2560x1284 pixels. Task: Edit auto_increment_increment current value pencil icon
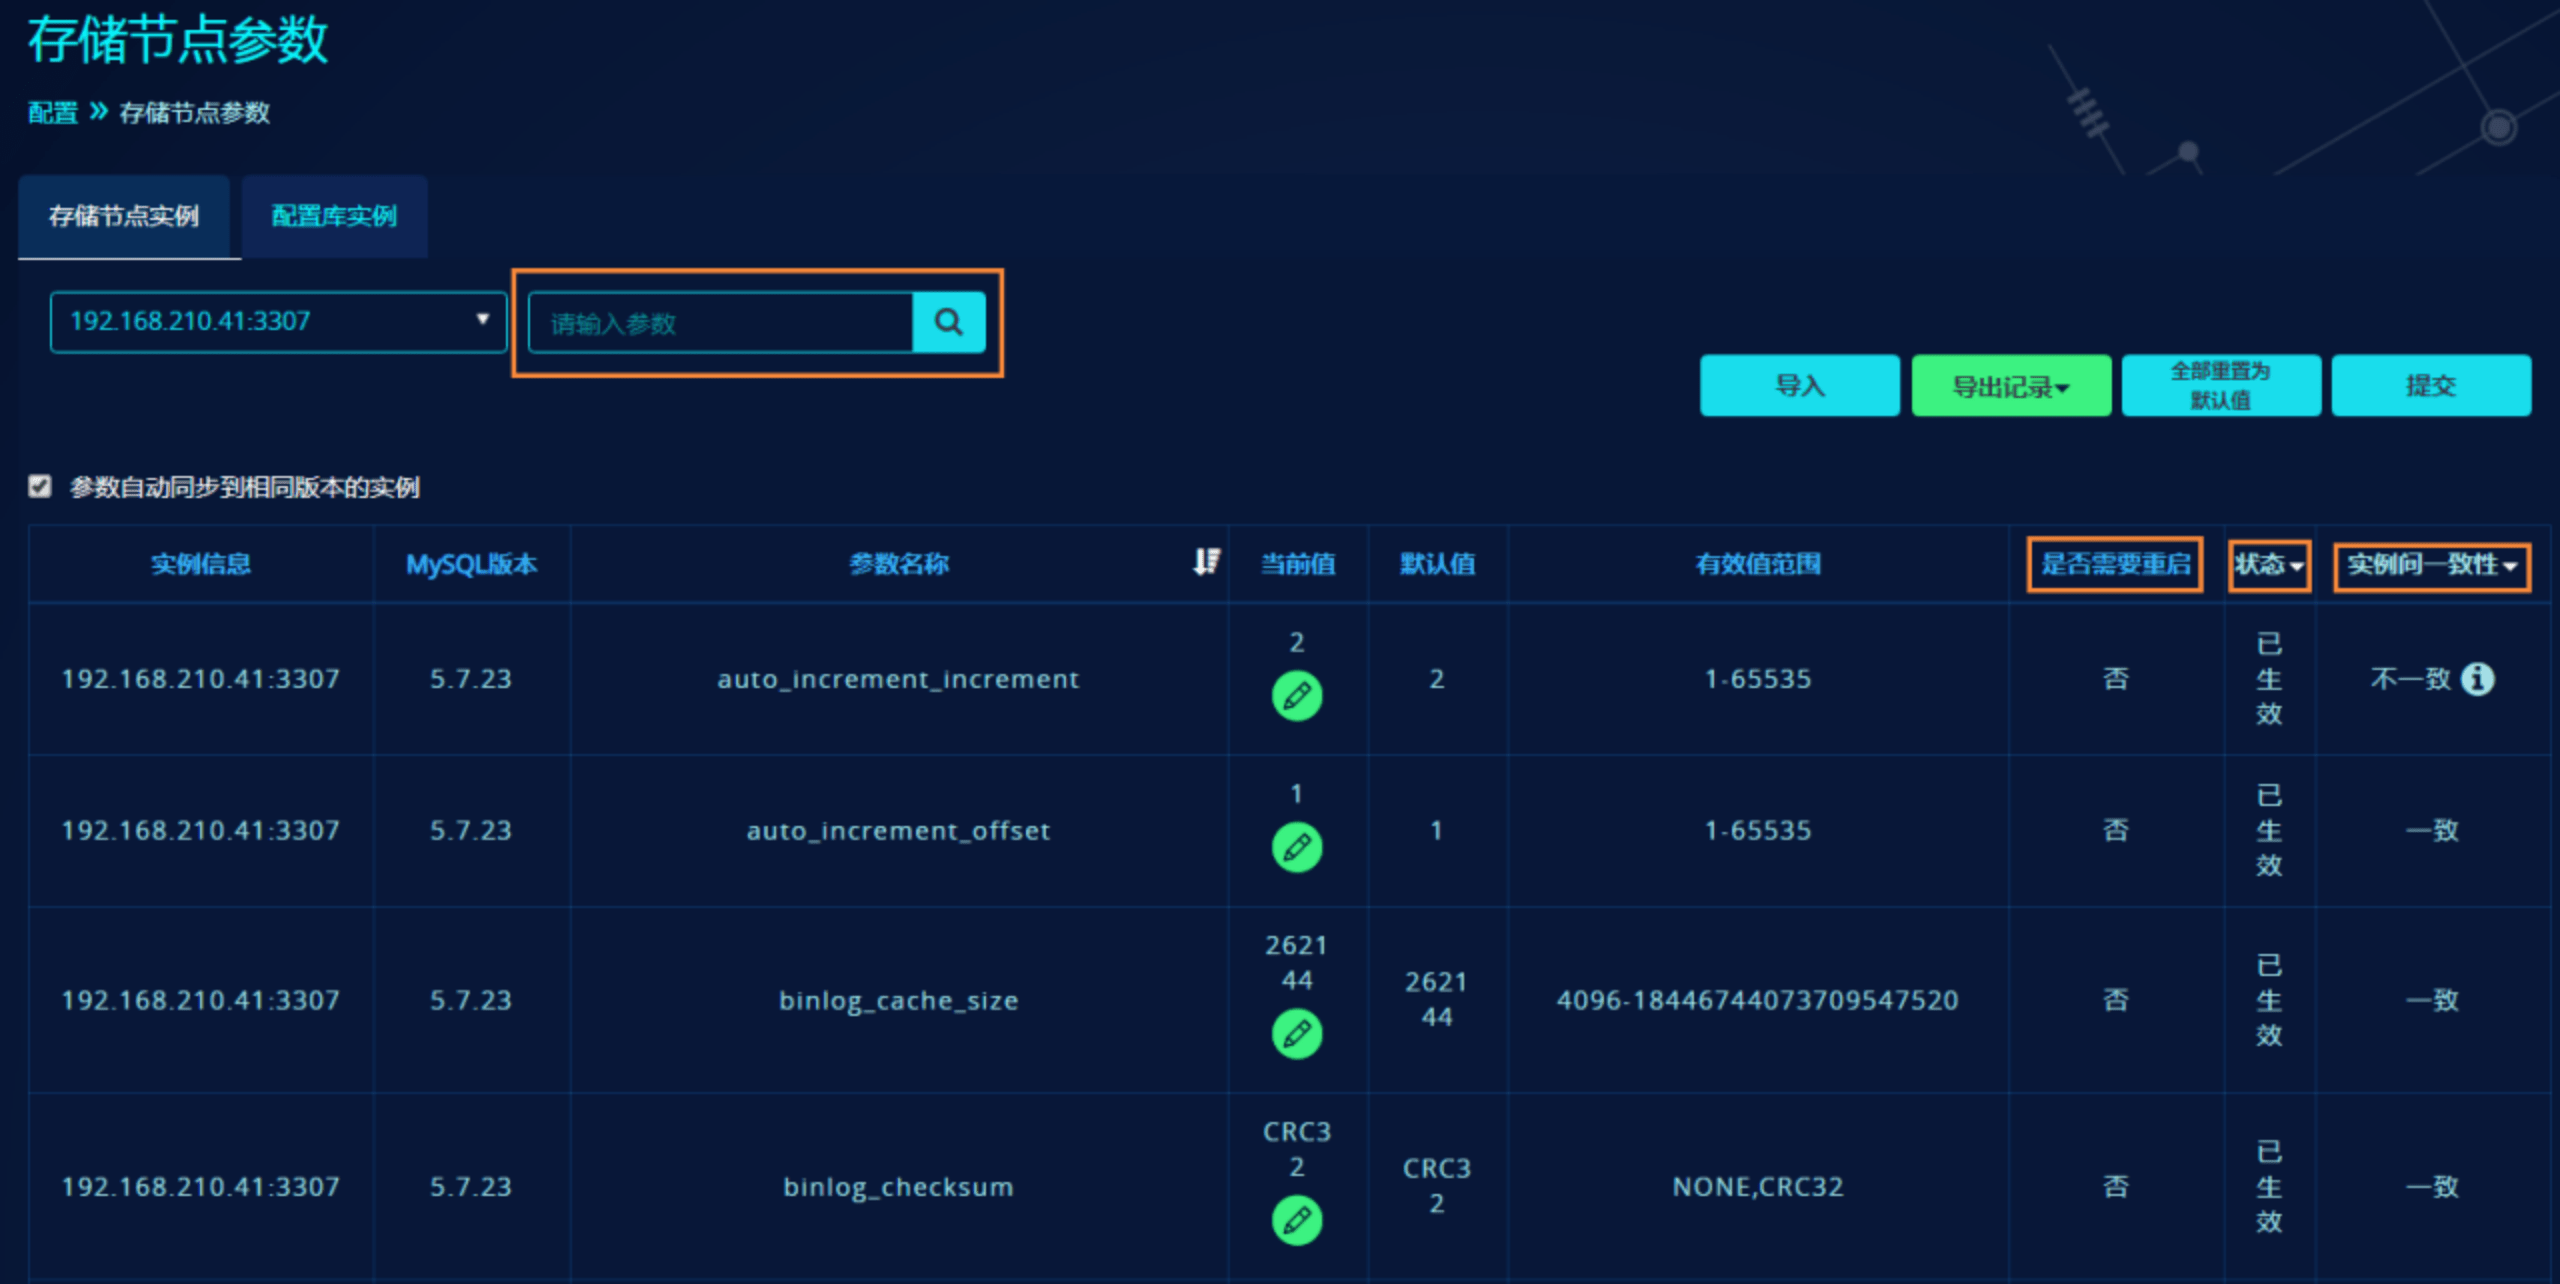pos(1296,696)
